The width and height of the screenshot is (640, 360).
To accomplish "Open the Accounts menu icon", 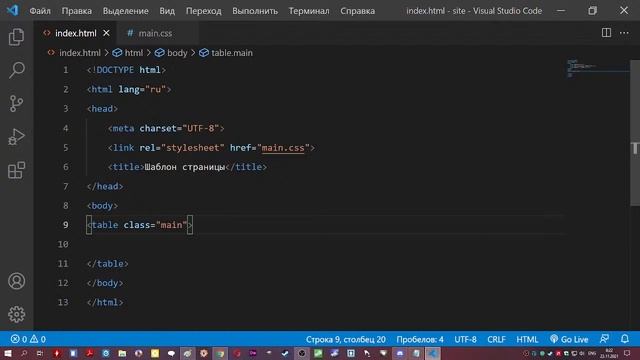I will click(16, 281).
